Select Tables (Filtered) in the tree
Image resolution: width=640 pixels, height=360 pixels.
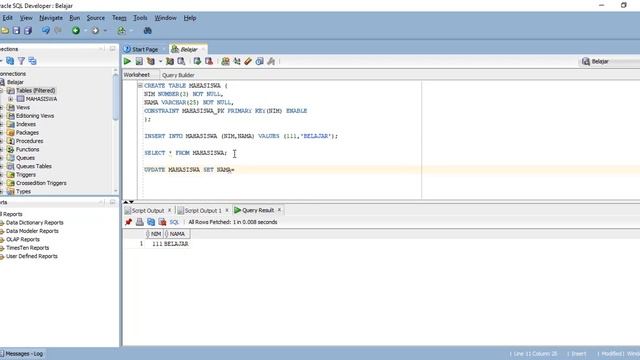(36, 91)
